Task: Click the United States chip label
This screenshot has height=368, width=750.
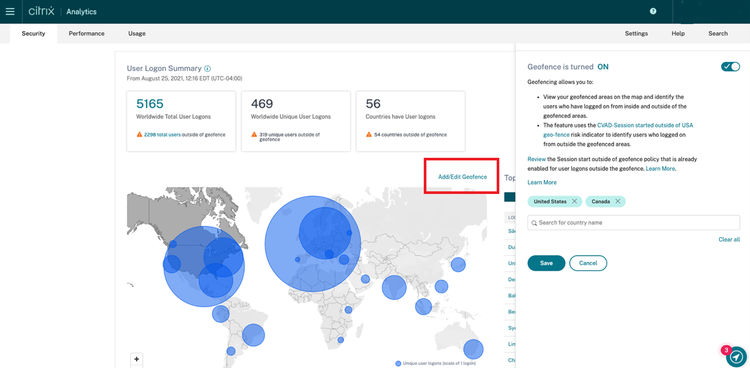Action: (x=550, y=201)
